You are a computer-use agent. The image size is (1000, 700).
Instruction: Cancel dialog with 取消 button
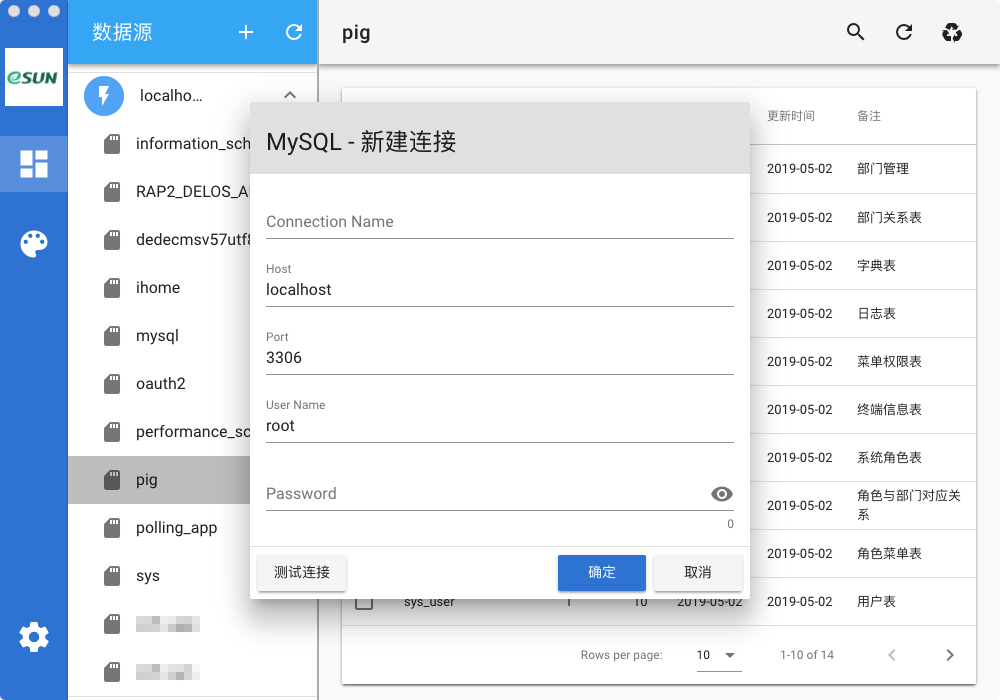coord(698,572)
